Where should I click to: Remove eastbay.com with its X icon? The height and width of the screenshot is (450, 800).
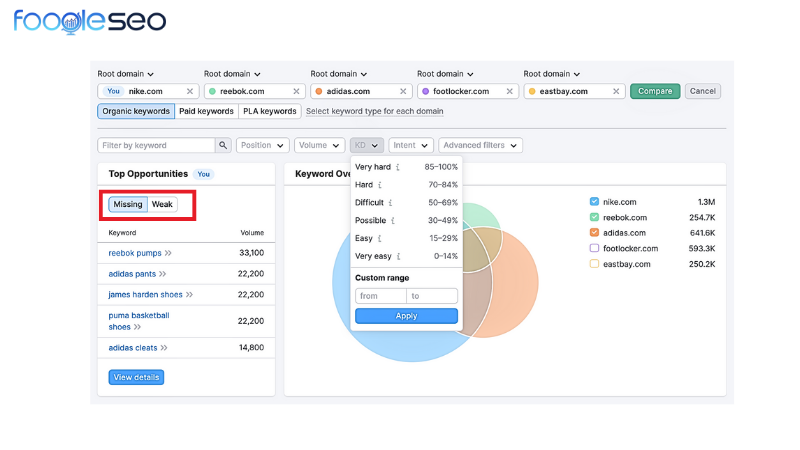click(x=616, y=91)
